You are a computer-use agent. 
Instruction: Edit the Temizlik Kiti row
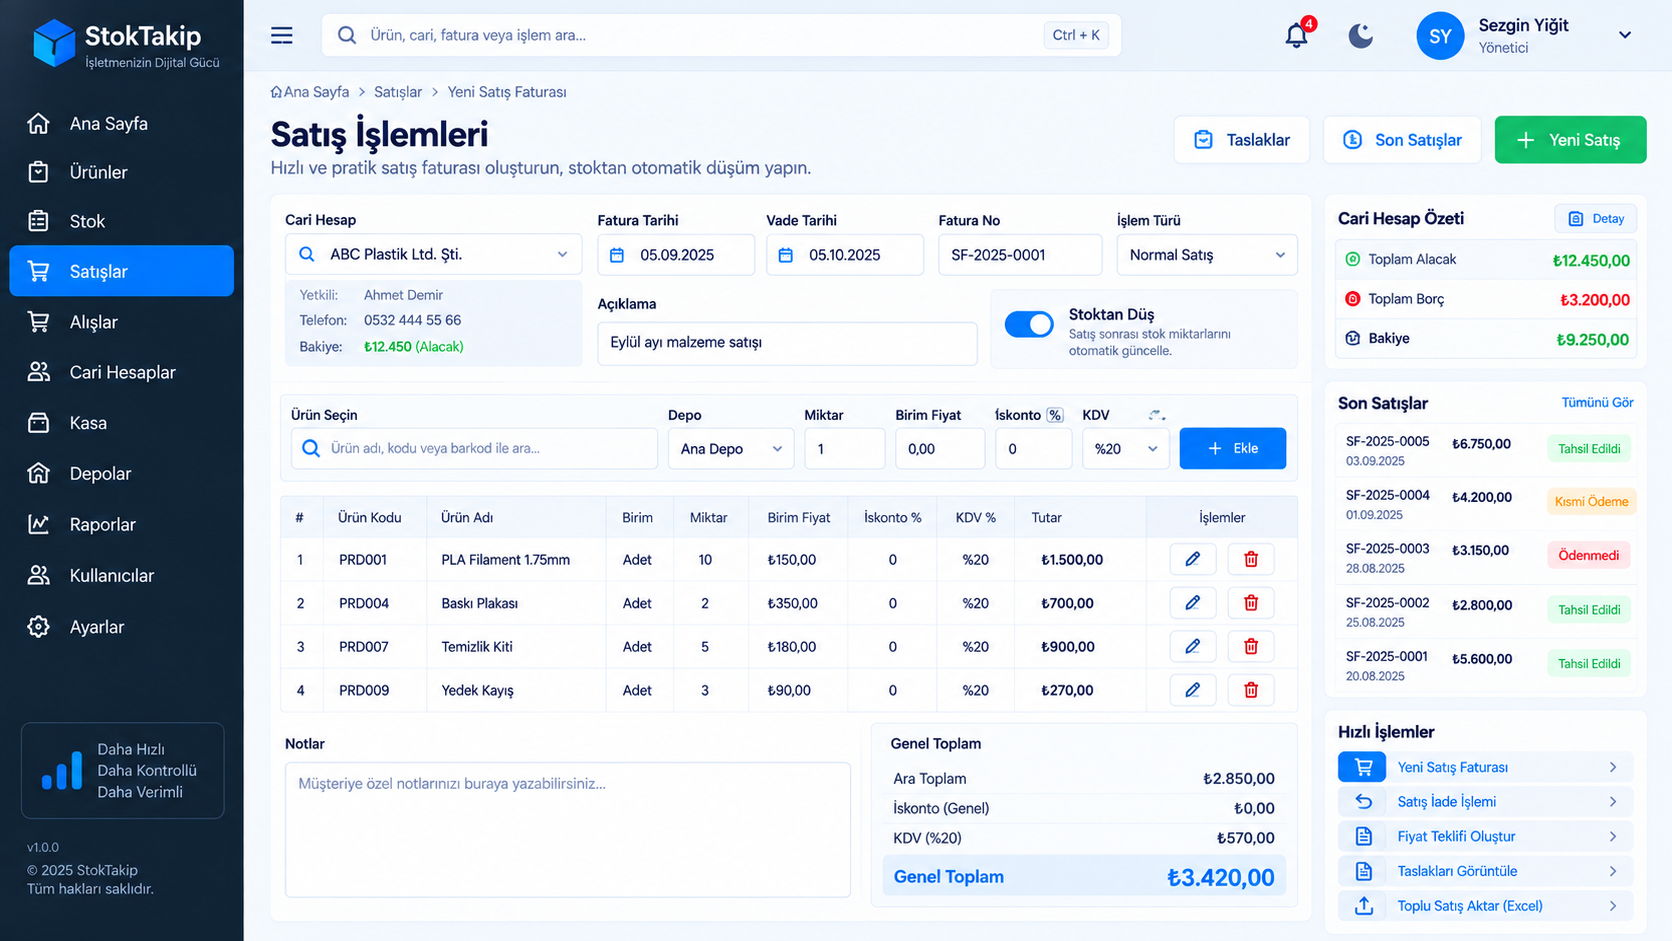[x=1192, y=646]
